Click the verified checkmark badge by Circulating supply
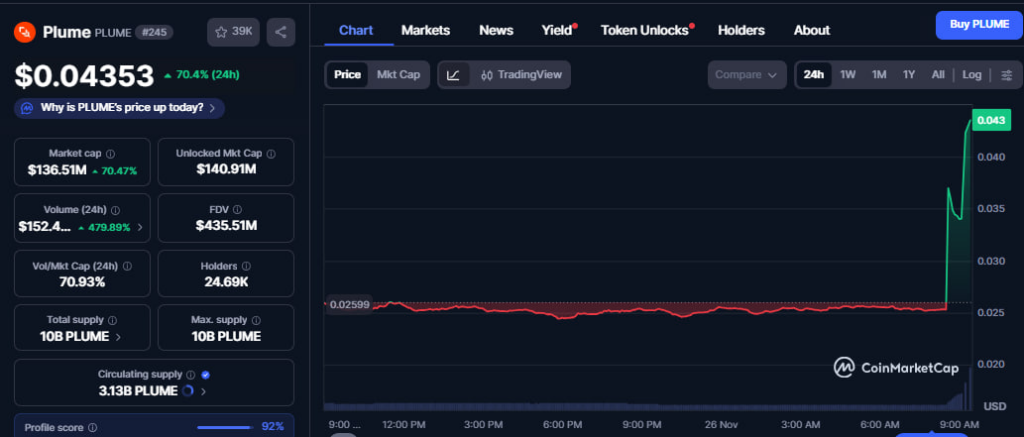The width and height of the screenshot is (1024, 437). pyautogui.click(x=206, y=375)
